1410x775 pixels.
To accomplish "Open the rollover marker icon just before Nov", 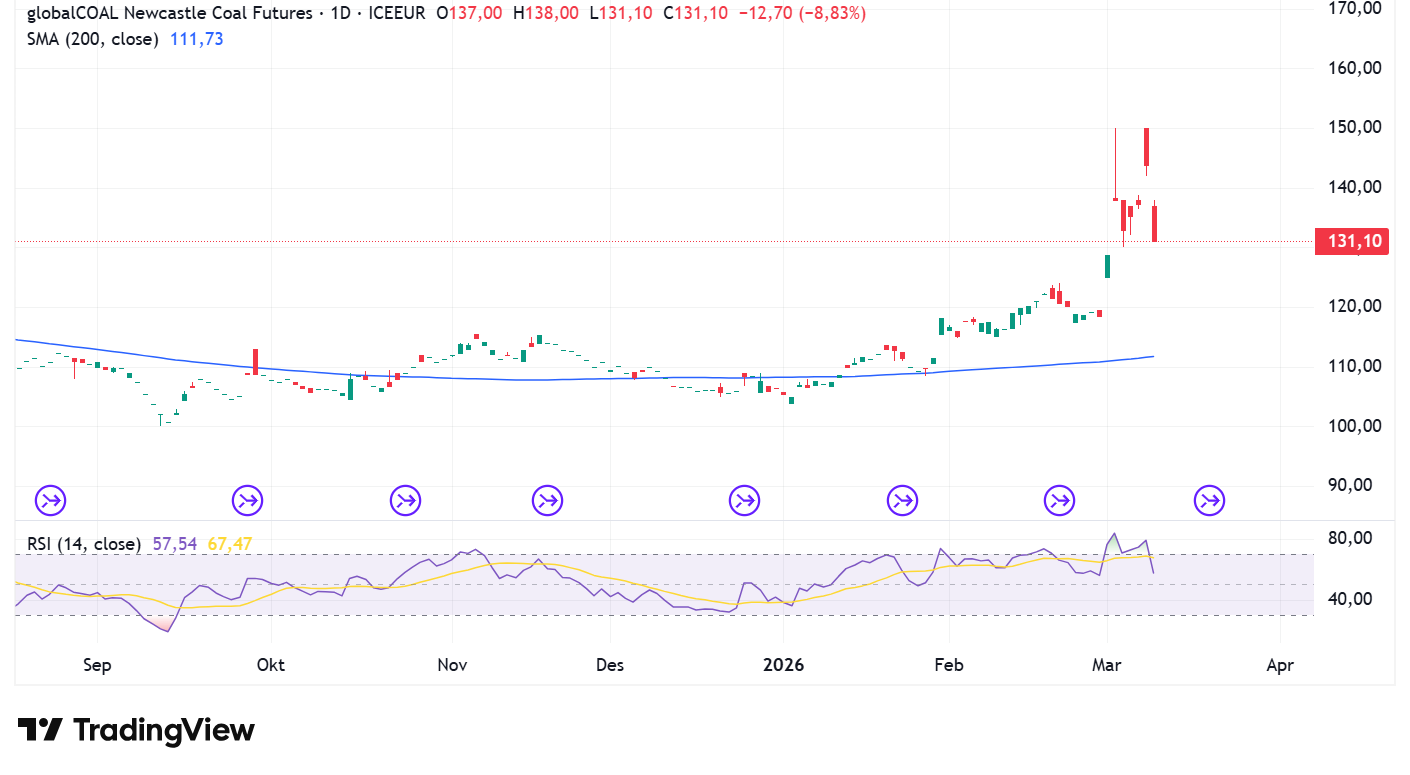I will click(405, 499).
